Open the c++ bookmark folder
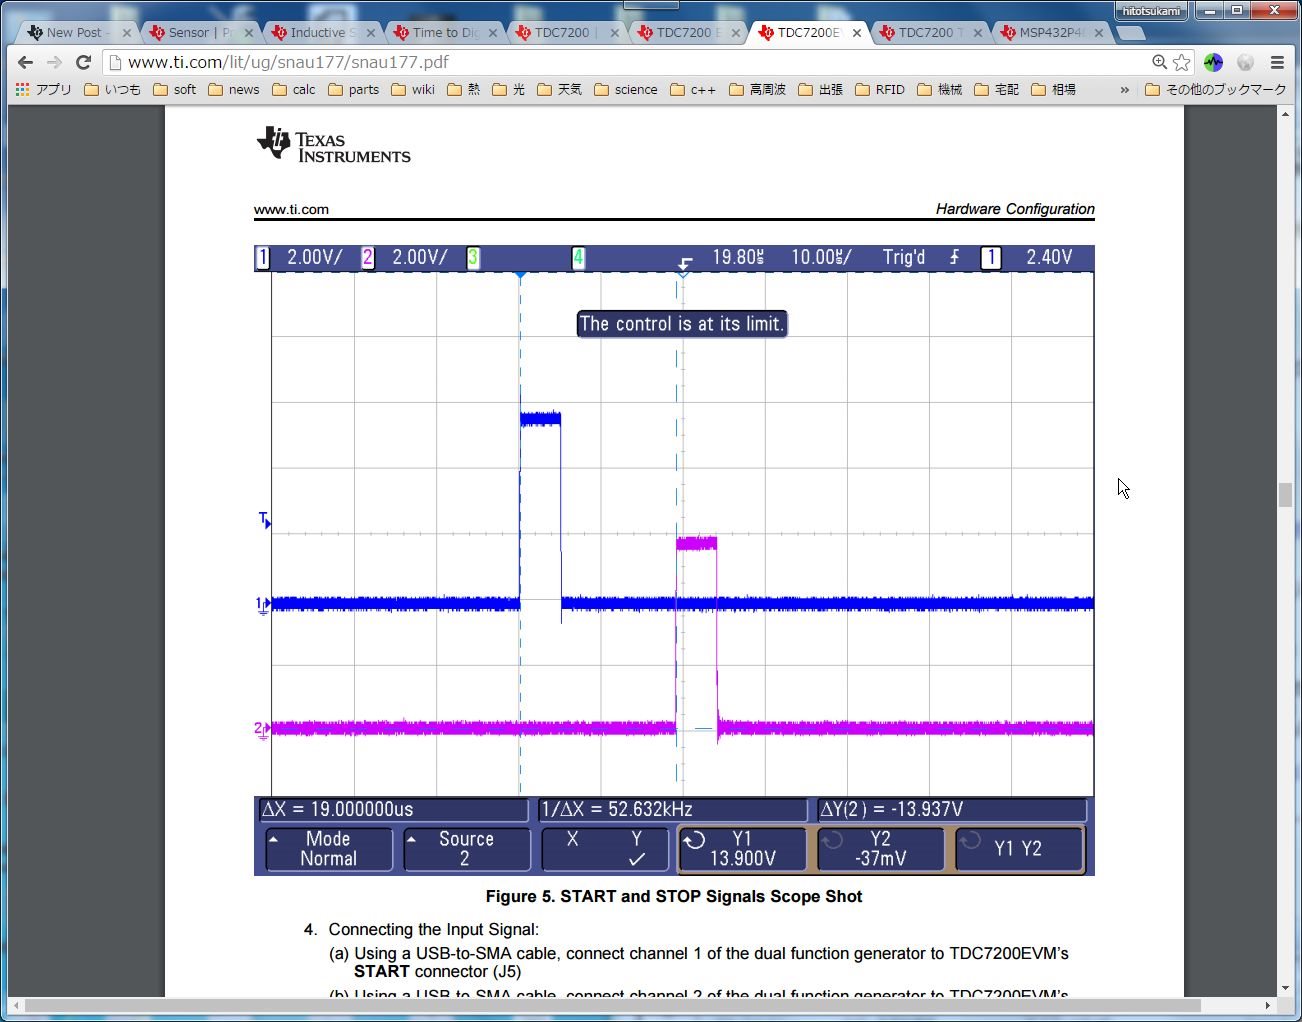Screen dimensions: 1302x1022 point(693,89)
